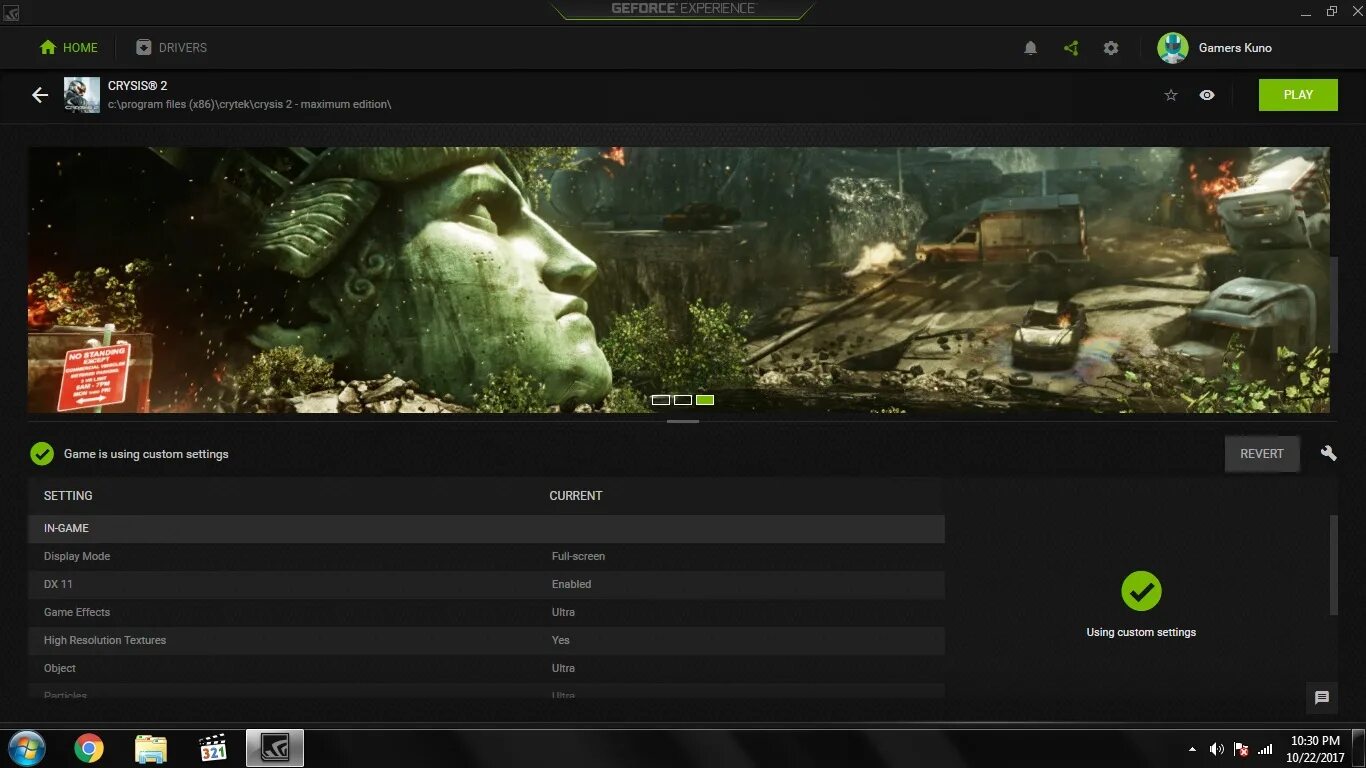
Task: Click the Revert button
Action: tap(1262, 454)
